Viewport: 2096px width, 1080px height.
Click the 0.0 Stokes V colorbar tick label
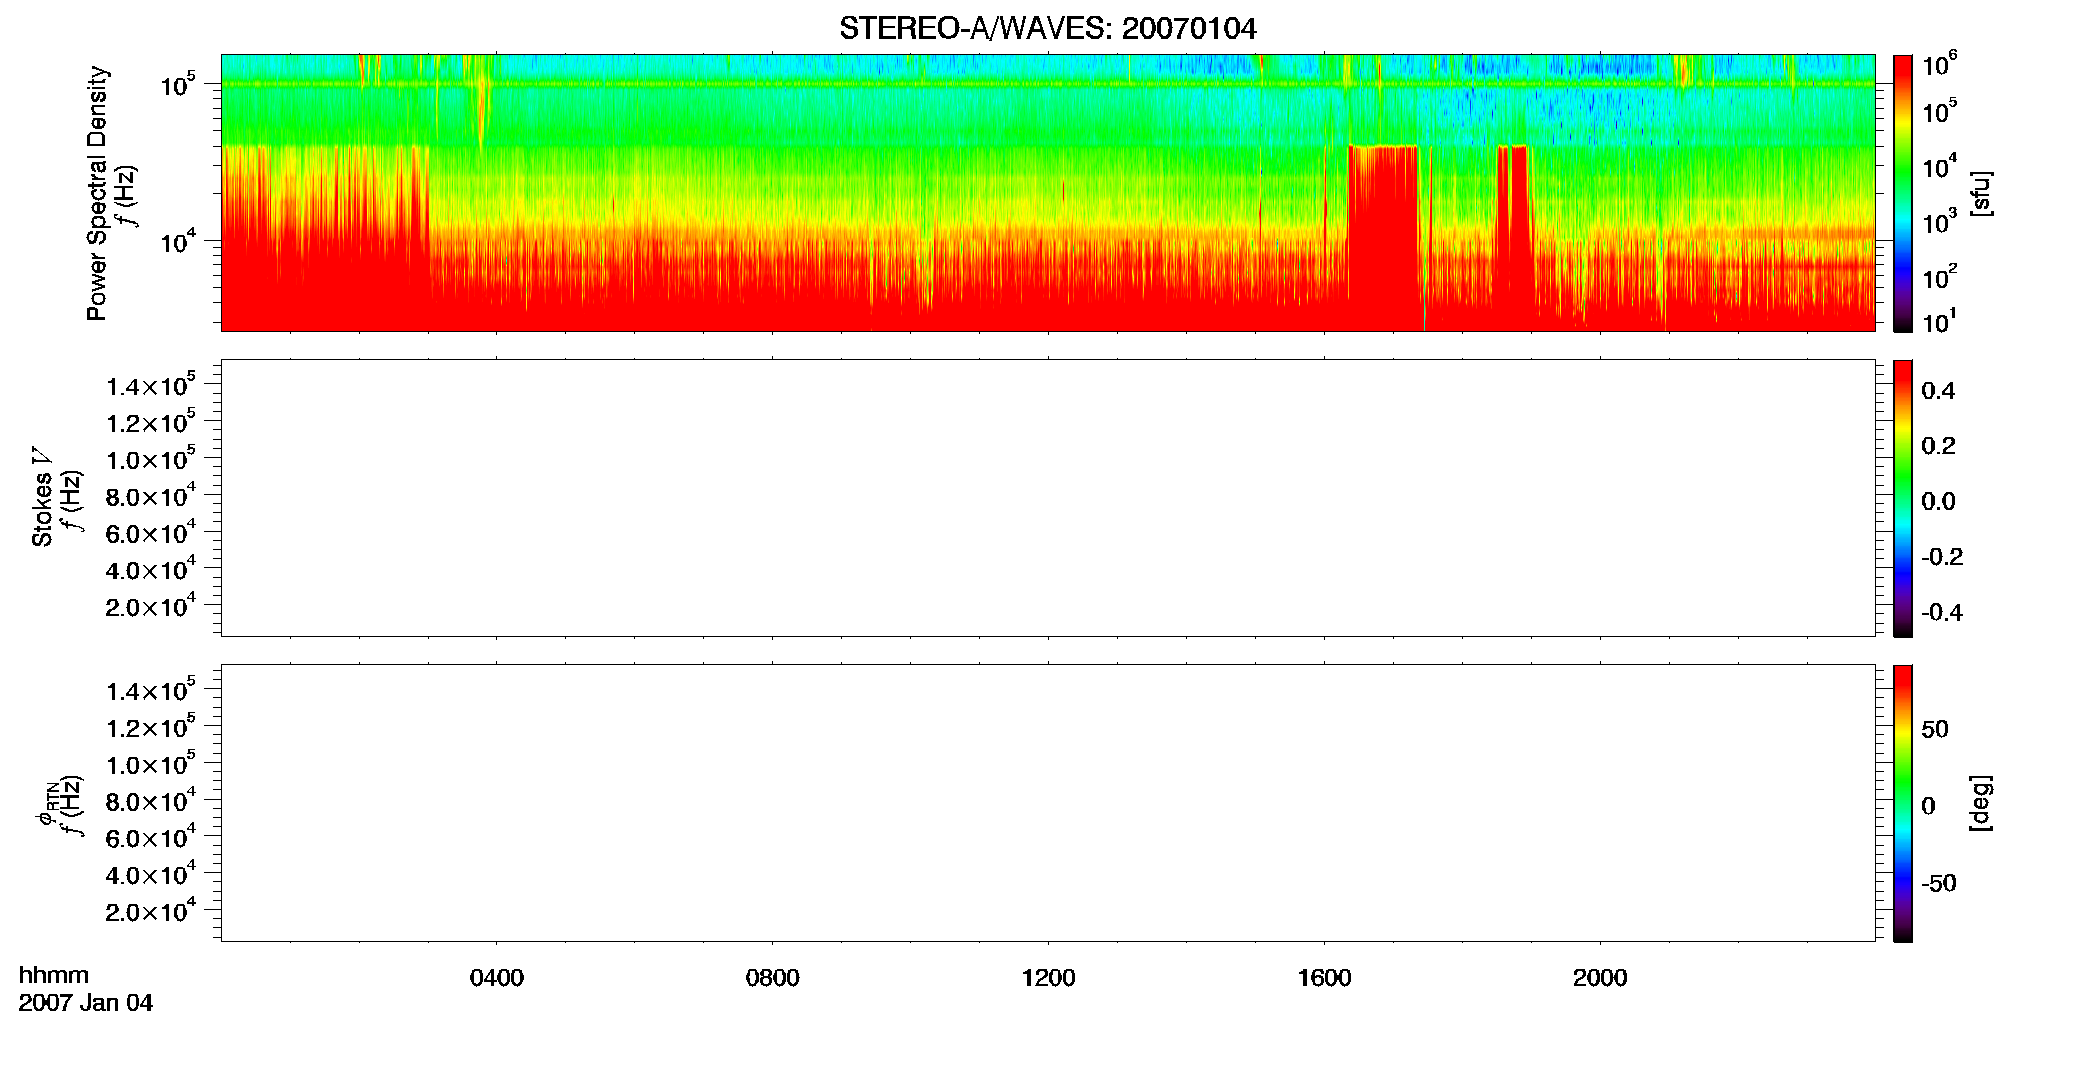click(1938, 501)
